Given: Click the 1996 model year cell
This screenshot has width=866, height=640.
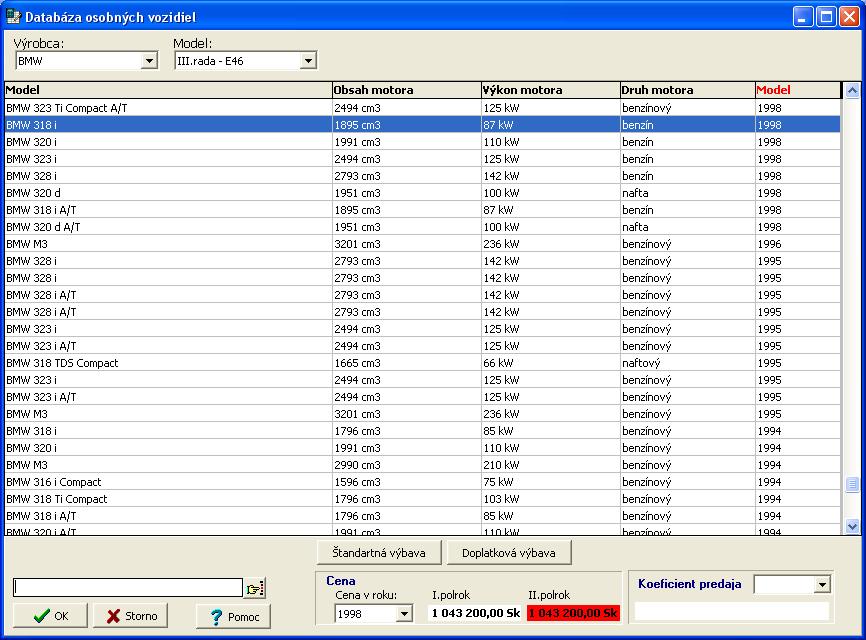Looking at the screenshot, I should click(798, 244).
